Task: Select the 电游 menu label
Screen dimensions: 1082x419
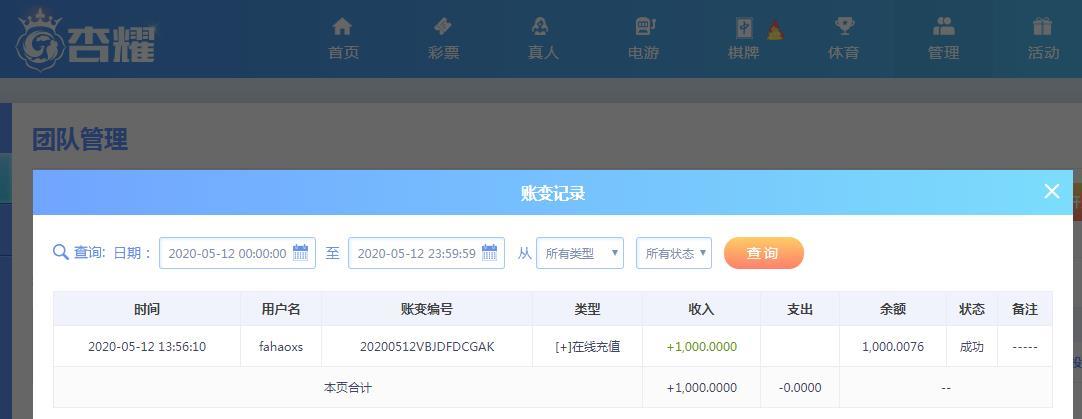Action: (x=643, y=52)
